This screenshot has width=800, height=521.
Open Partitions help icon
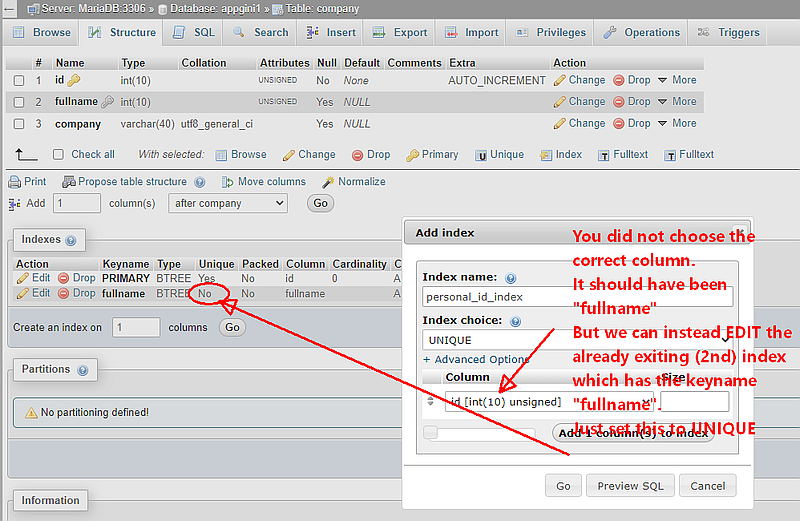pos(83,370)
